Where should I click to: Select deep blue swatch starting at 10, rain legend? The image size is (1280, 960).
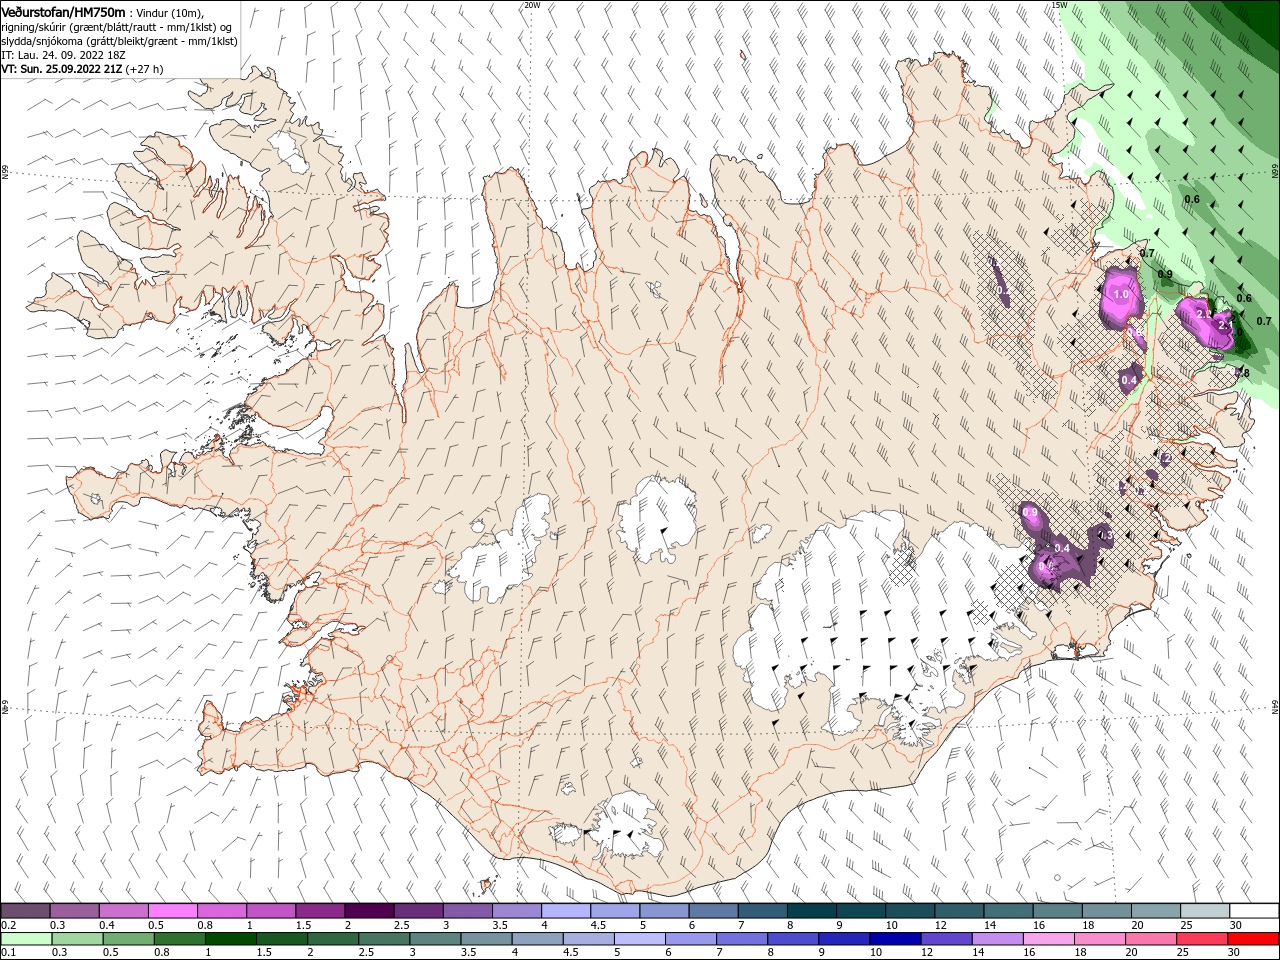(x=895, y=939)
